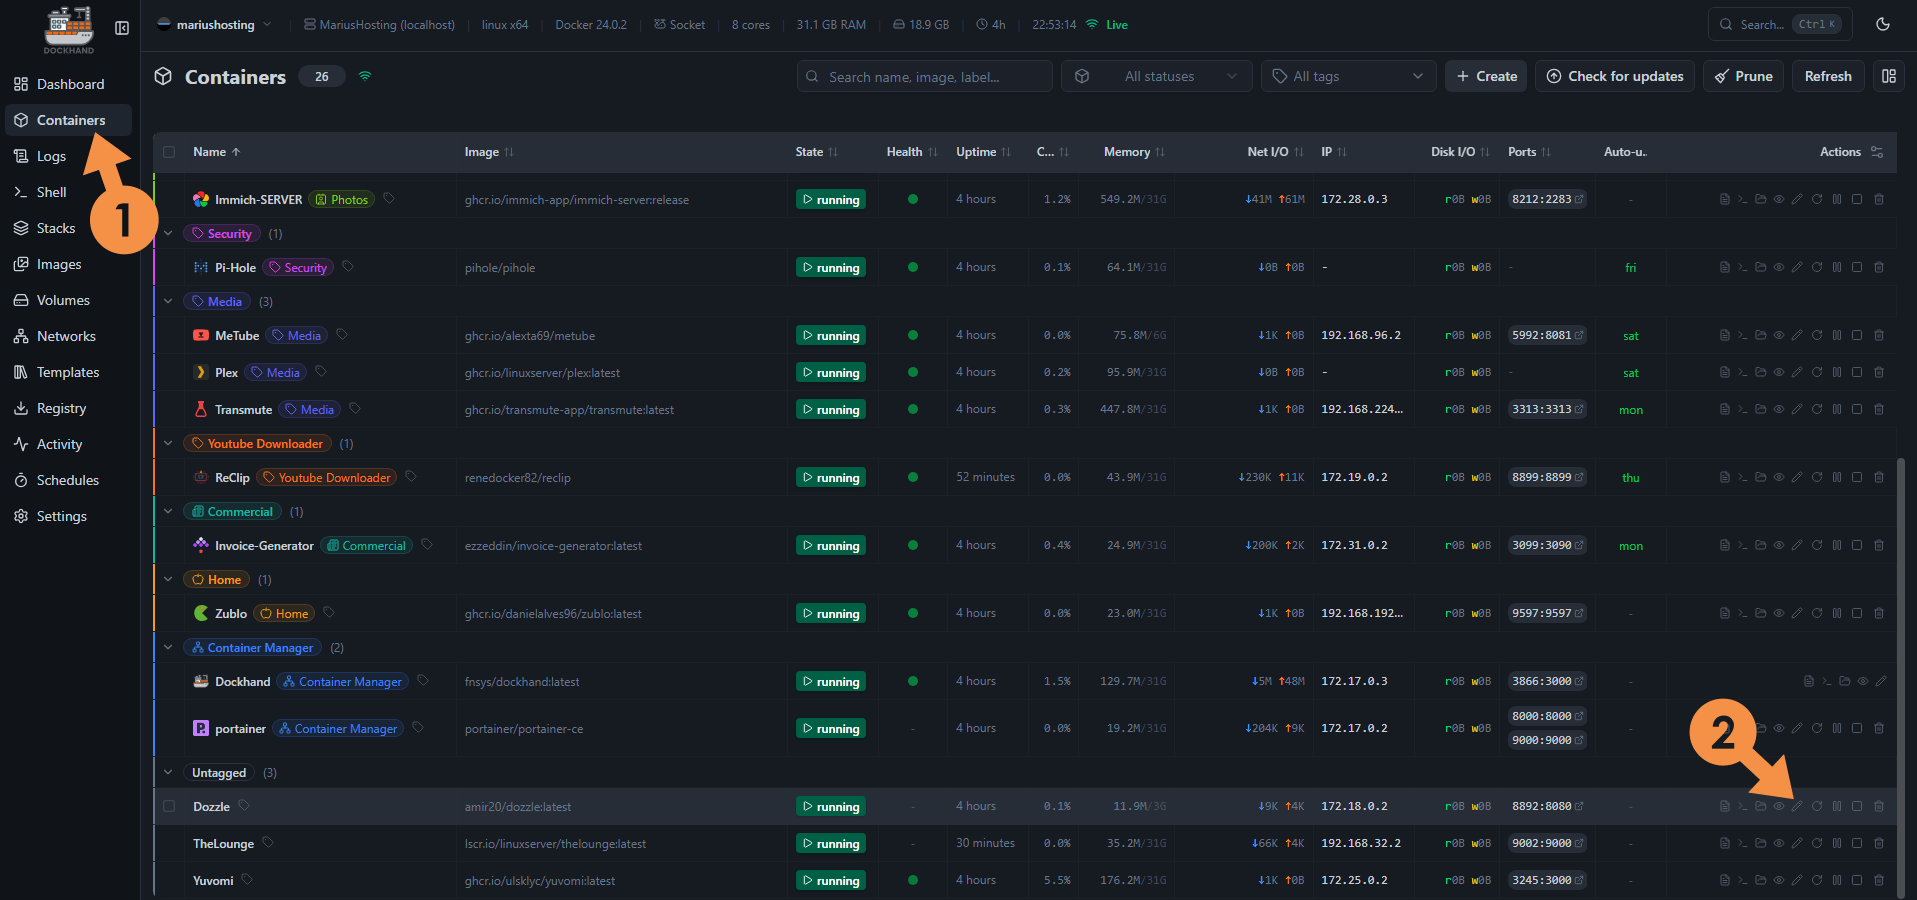
Task: Open the table column settings icon
Action: point(1877,152)
